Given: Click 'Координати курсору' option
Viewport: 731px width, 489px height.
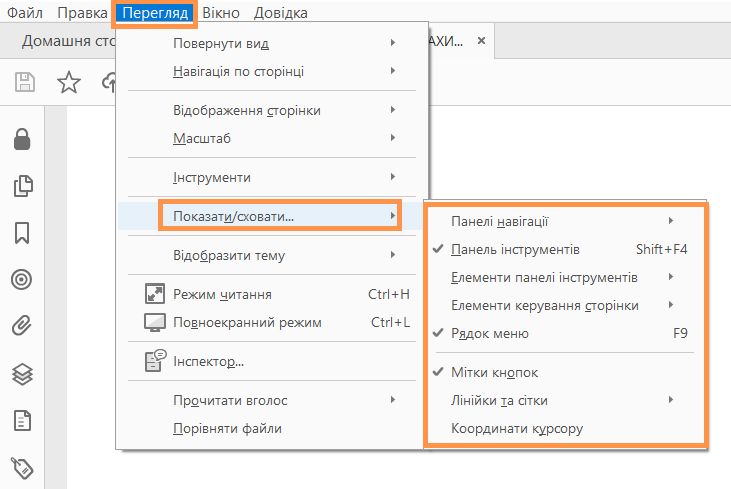Looking at the screenshot, I should [517, 428].
